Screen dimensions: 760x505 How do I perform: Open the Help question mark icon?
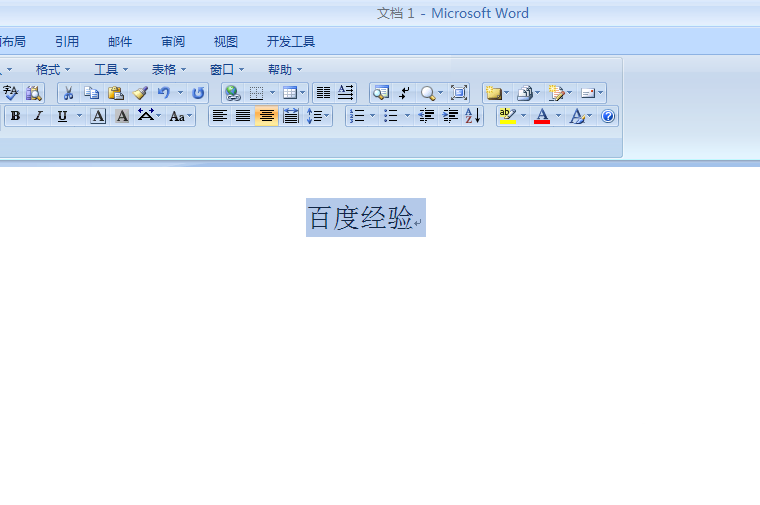point(608,116)
